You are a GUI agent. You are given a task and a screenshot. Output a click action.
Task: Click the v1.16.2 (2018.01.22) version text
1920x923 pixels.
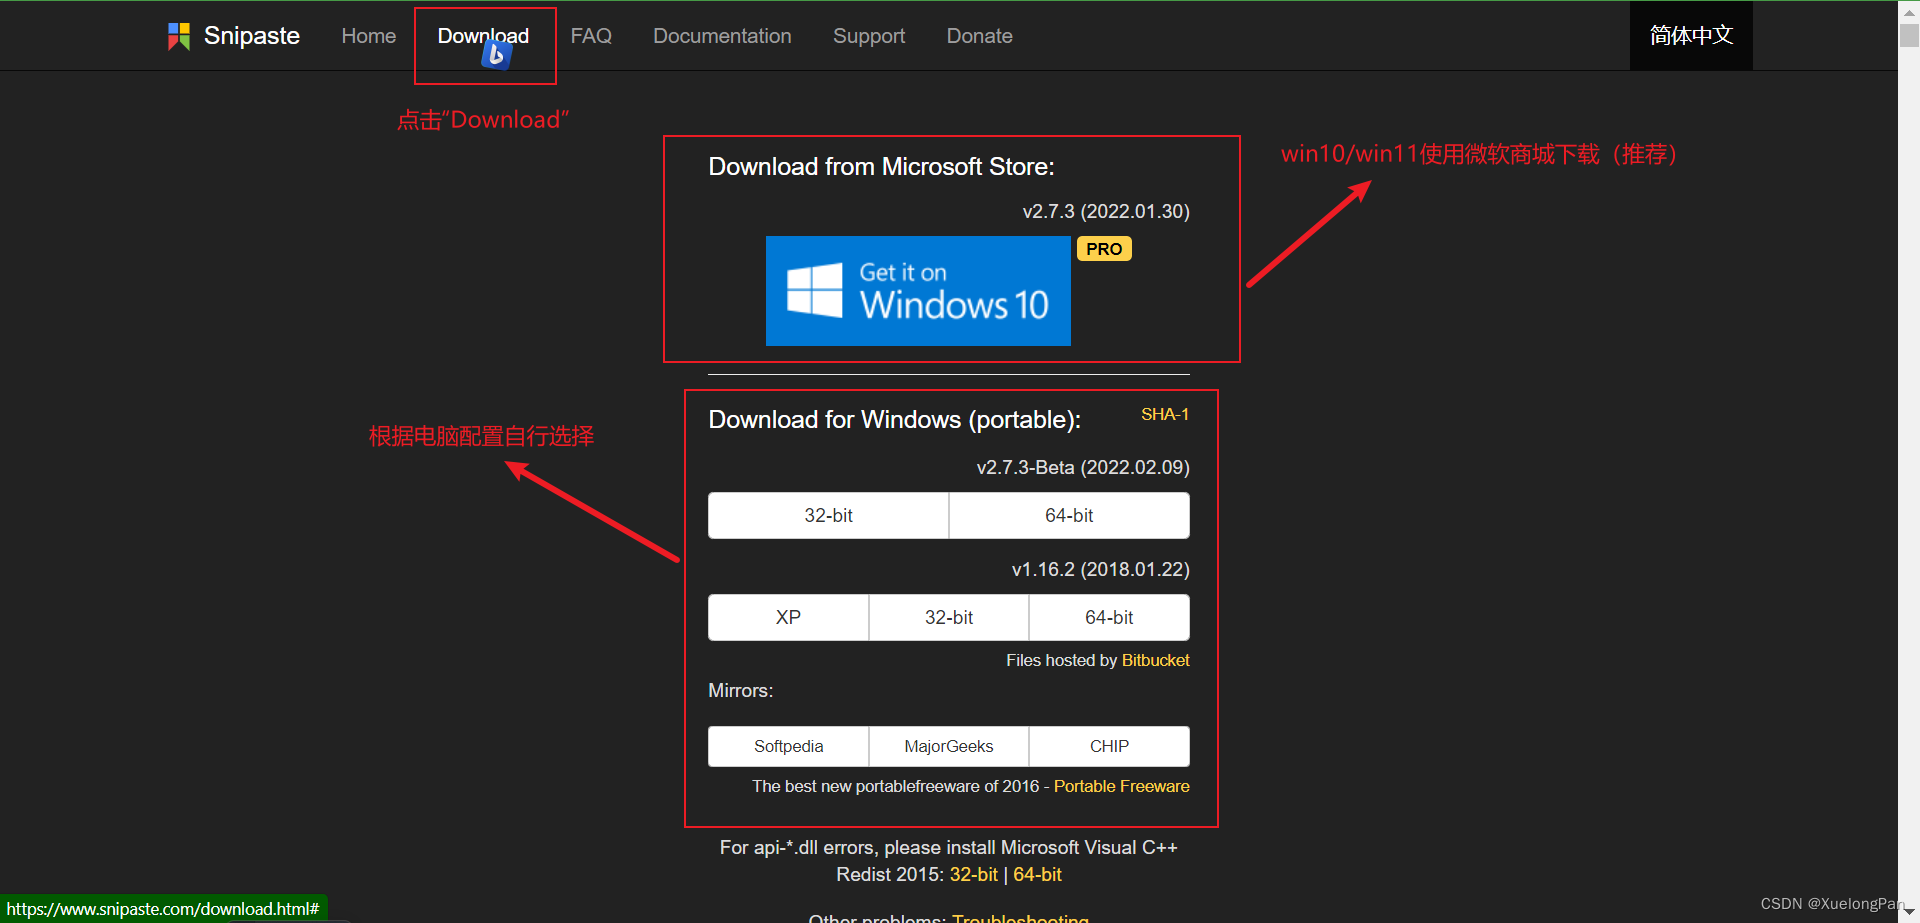click(1100, 569)
